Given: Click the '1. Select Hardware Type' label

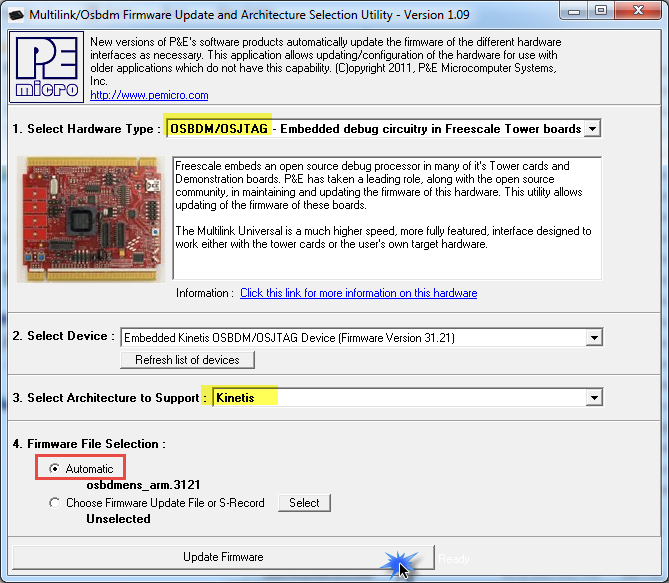Looking at the screenshot, I should pyautogui.click(x=87, y=129).
